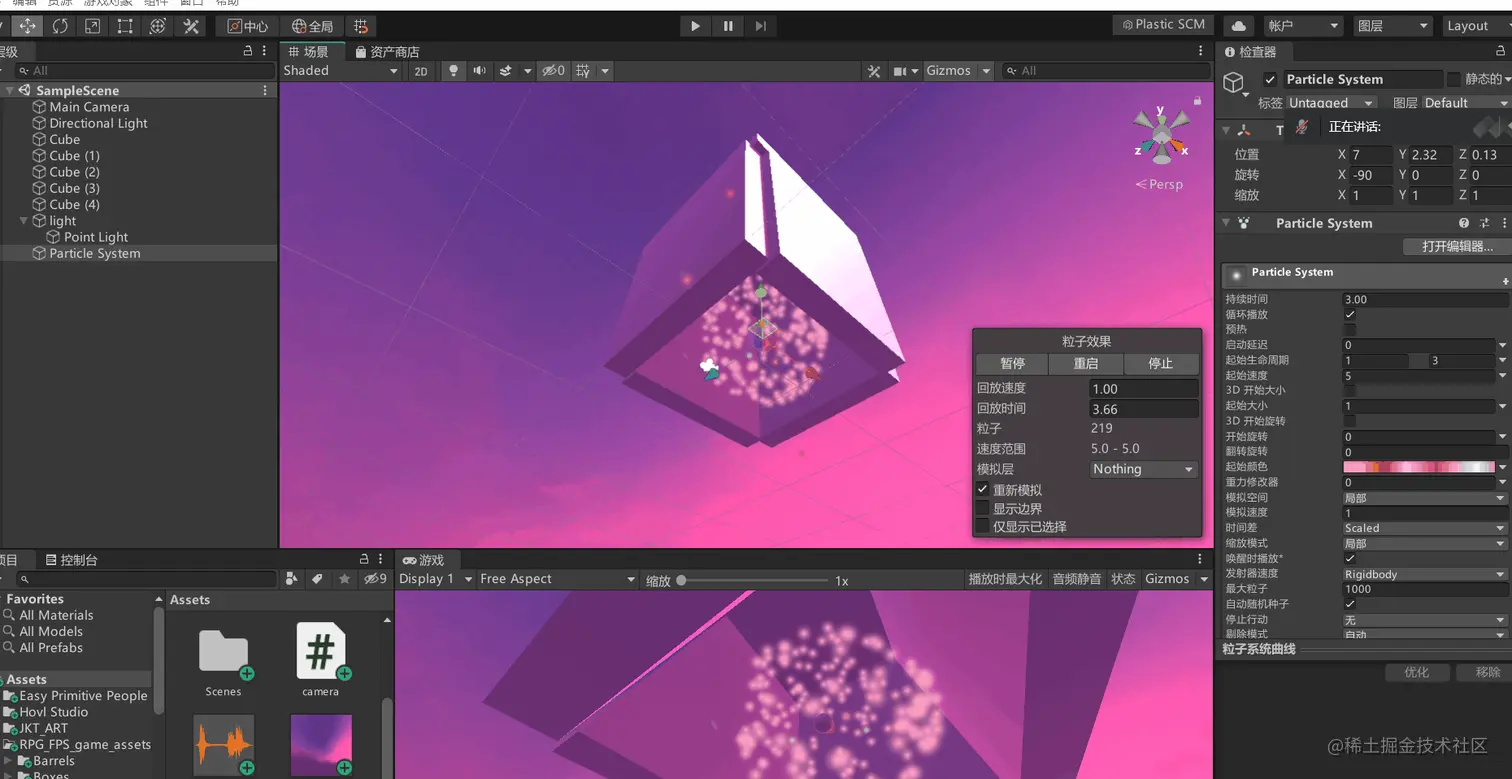Open the Layout dropdown

1476,26
